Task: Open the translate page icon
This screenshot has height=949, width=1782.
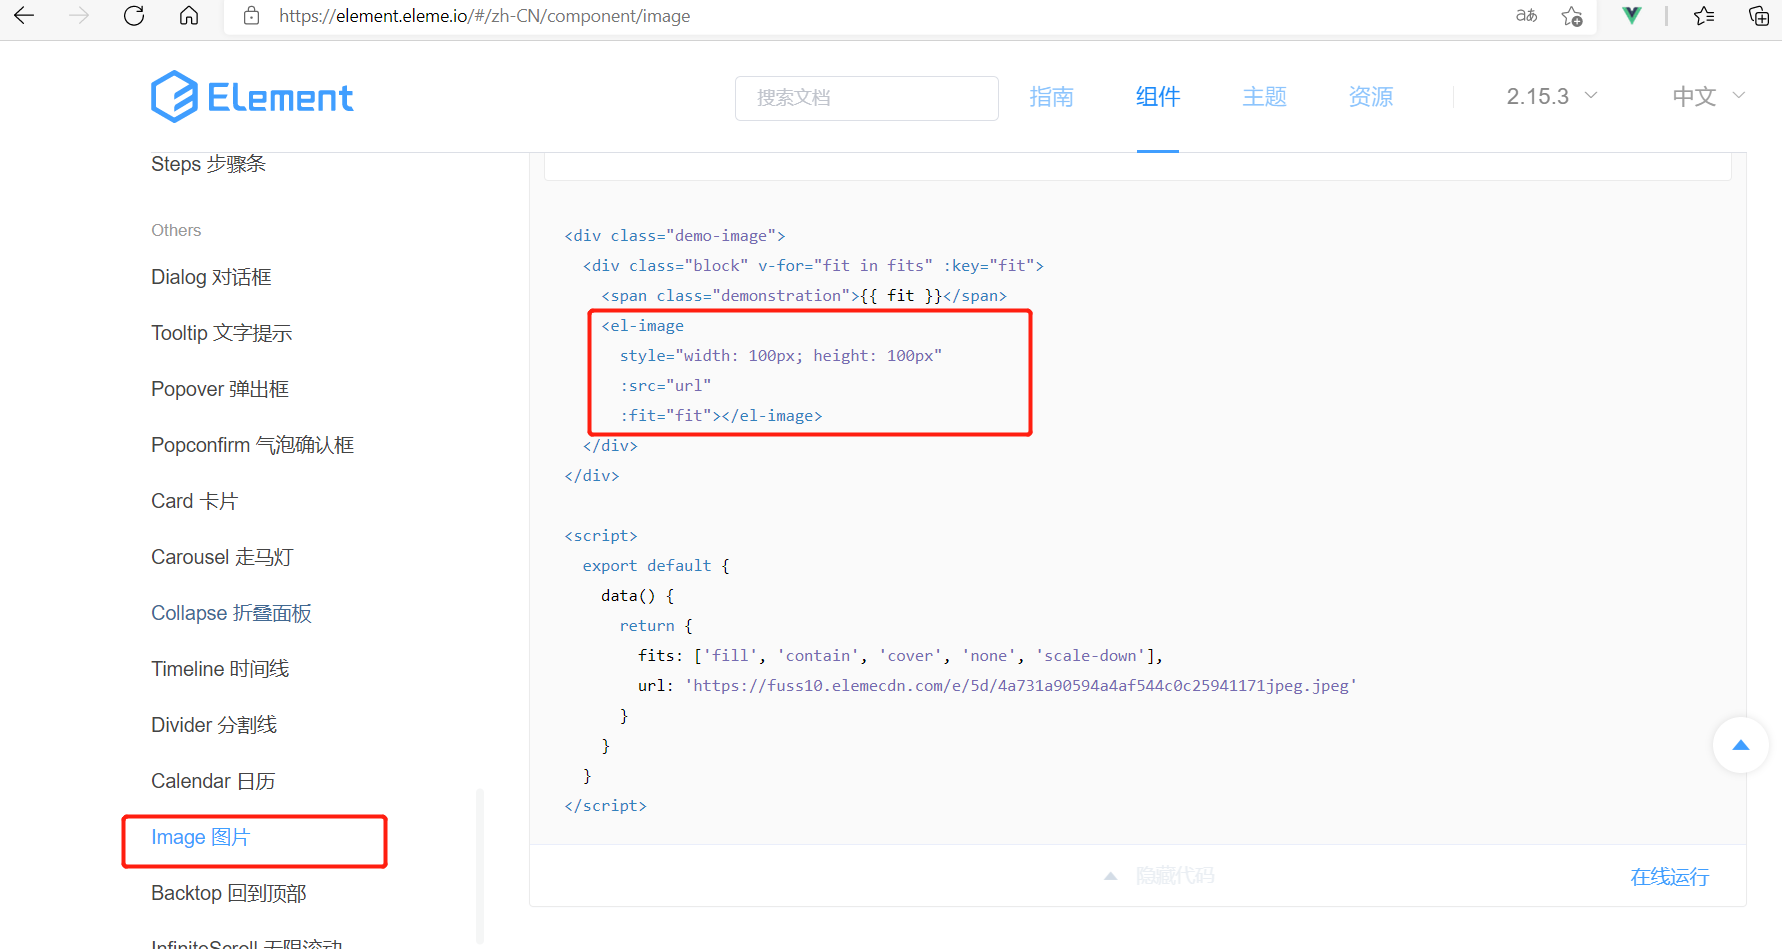Action: (x=1526, y=16)
